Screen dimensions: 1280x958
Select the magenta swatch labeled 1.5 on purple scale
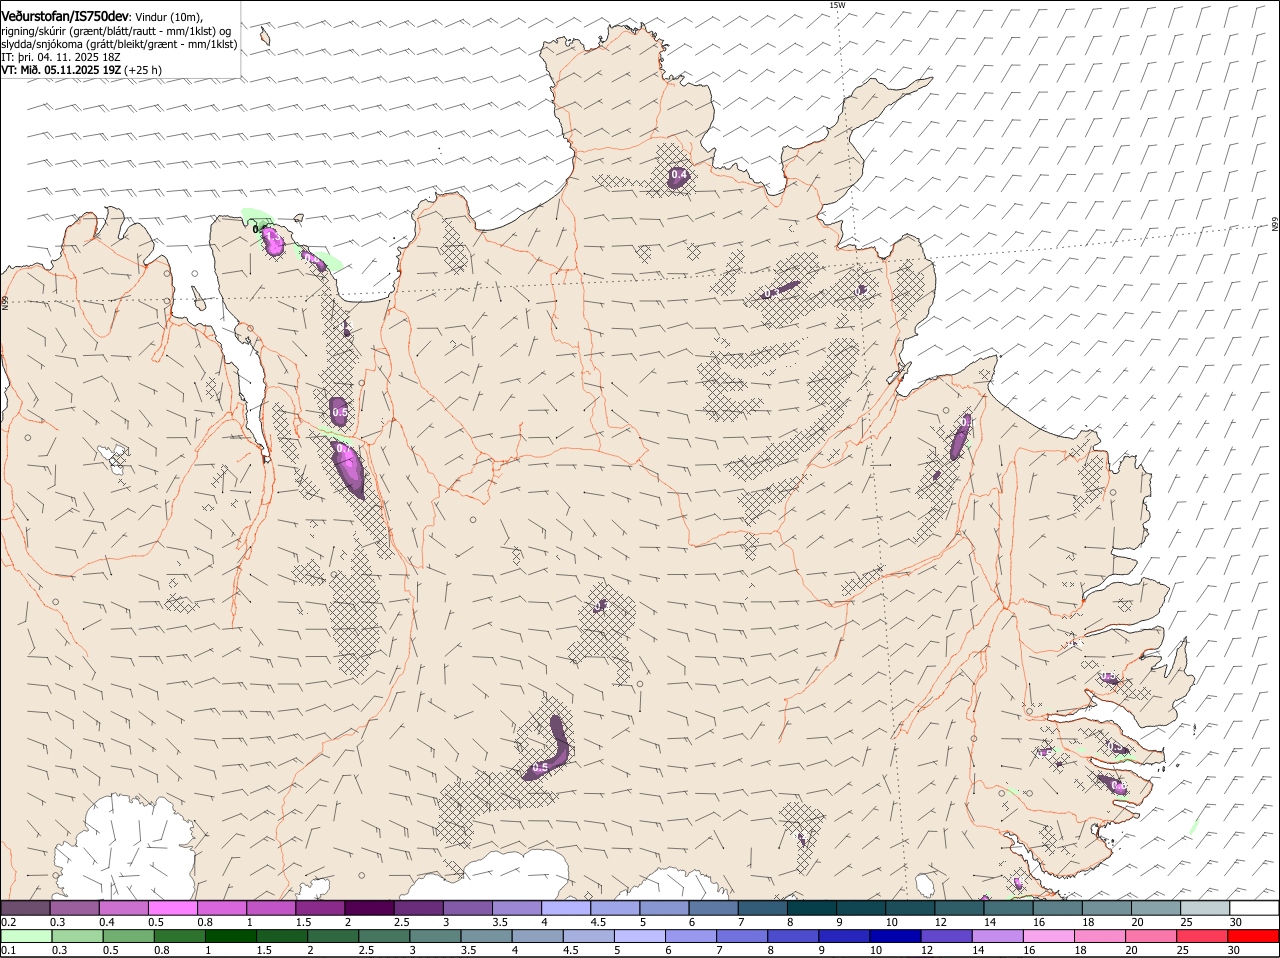pos(319,908)
